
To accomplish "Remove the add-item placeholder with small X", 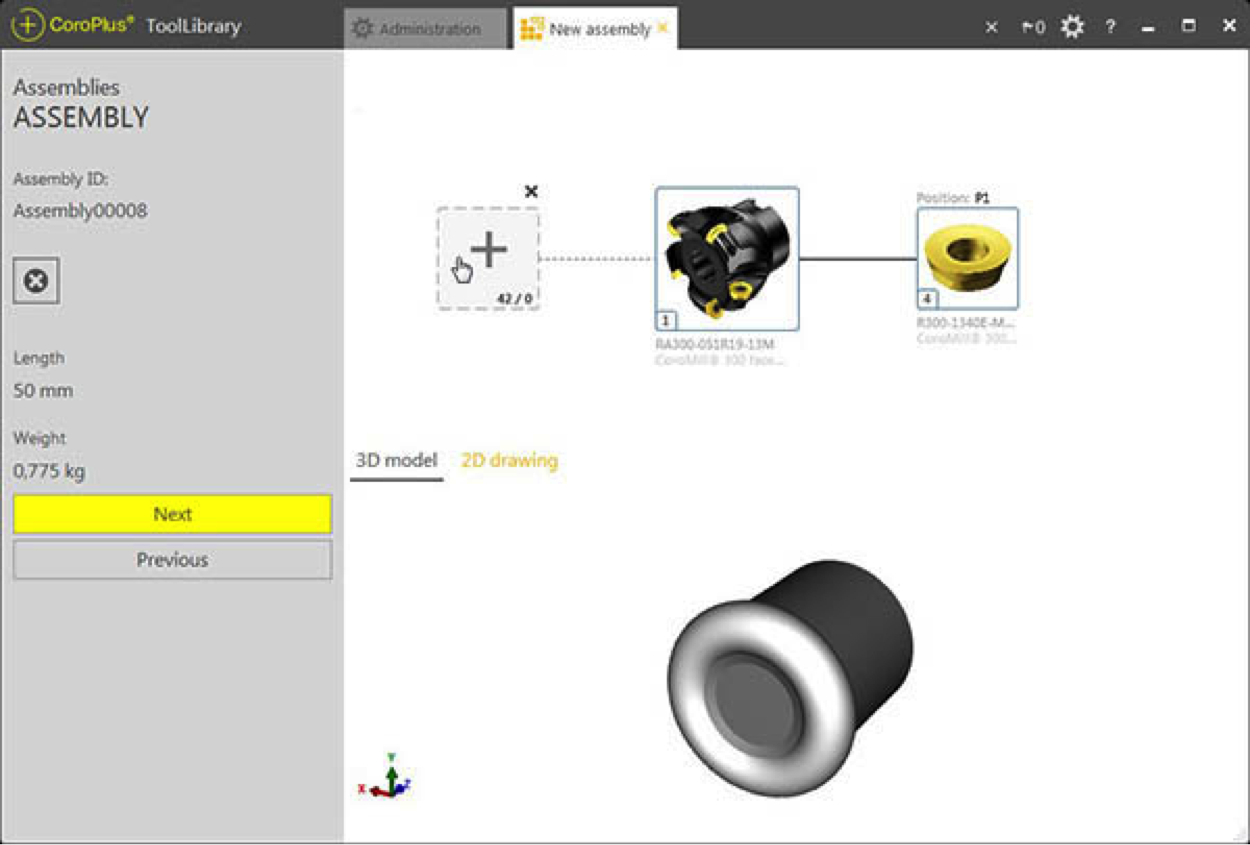I will coord(531,191).
